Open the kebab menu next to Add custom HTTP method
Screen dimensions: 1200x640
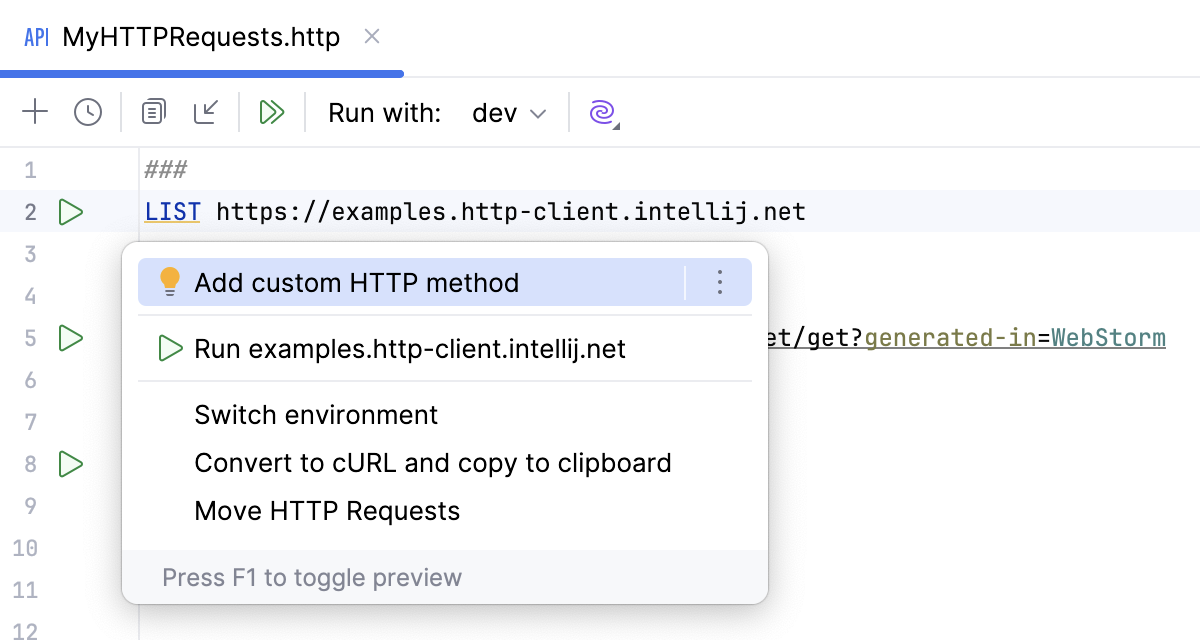click(719, 282)
